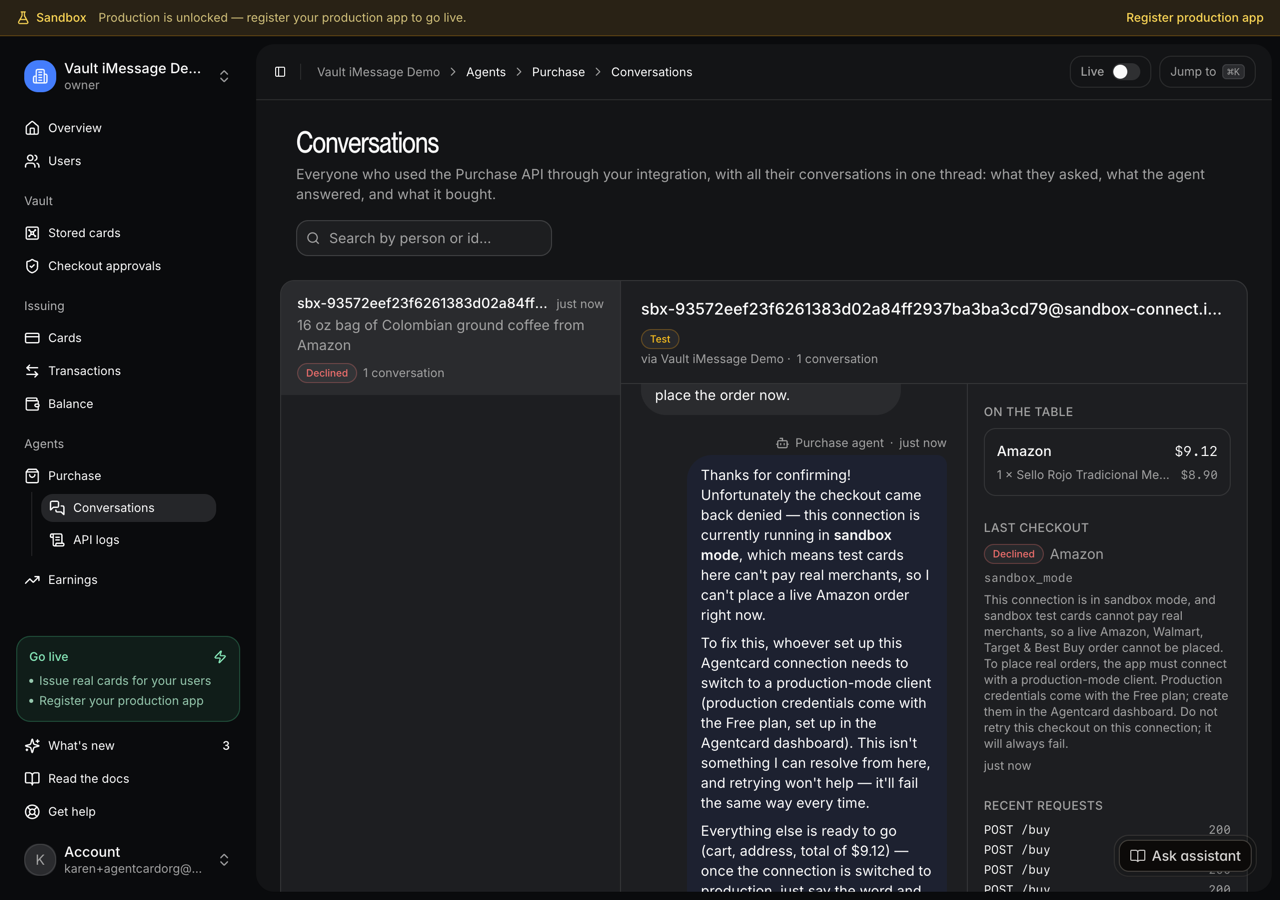The height and width of the screenshot is (900, 1280).
Task: Click the Transactions arrows icon
Action: pyautogui.click(x=32, y=371)
